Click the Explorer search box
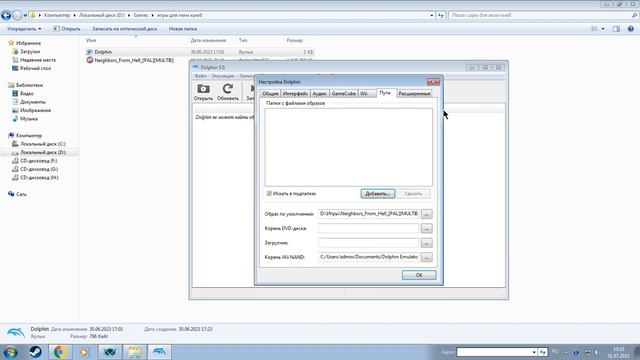 click(540, 16)
